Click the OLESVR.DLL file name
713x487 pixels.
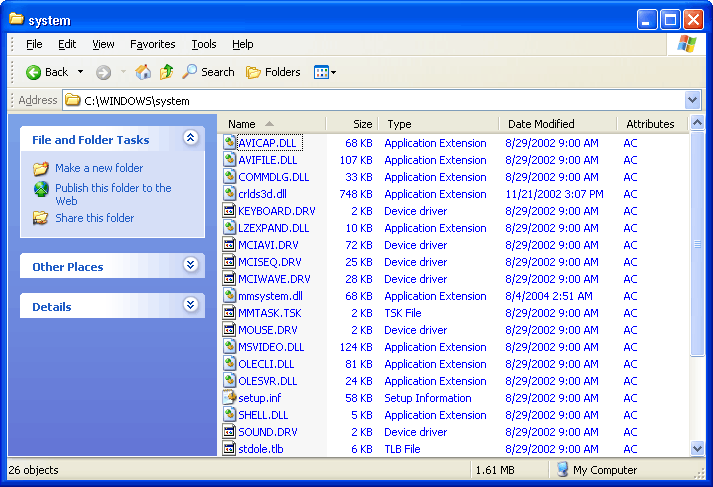coord(267,381)
